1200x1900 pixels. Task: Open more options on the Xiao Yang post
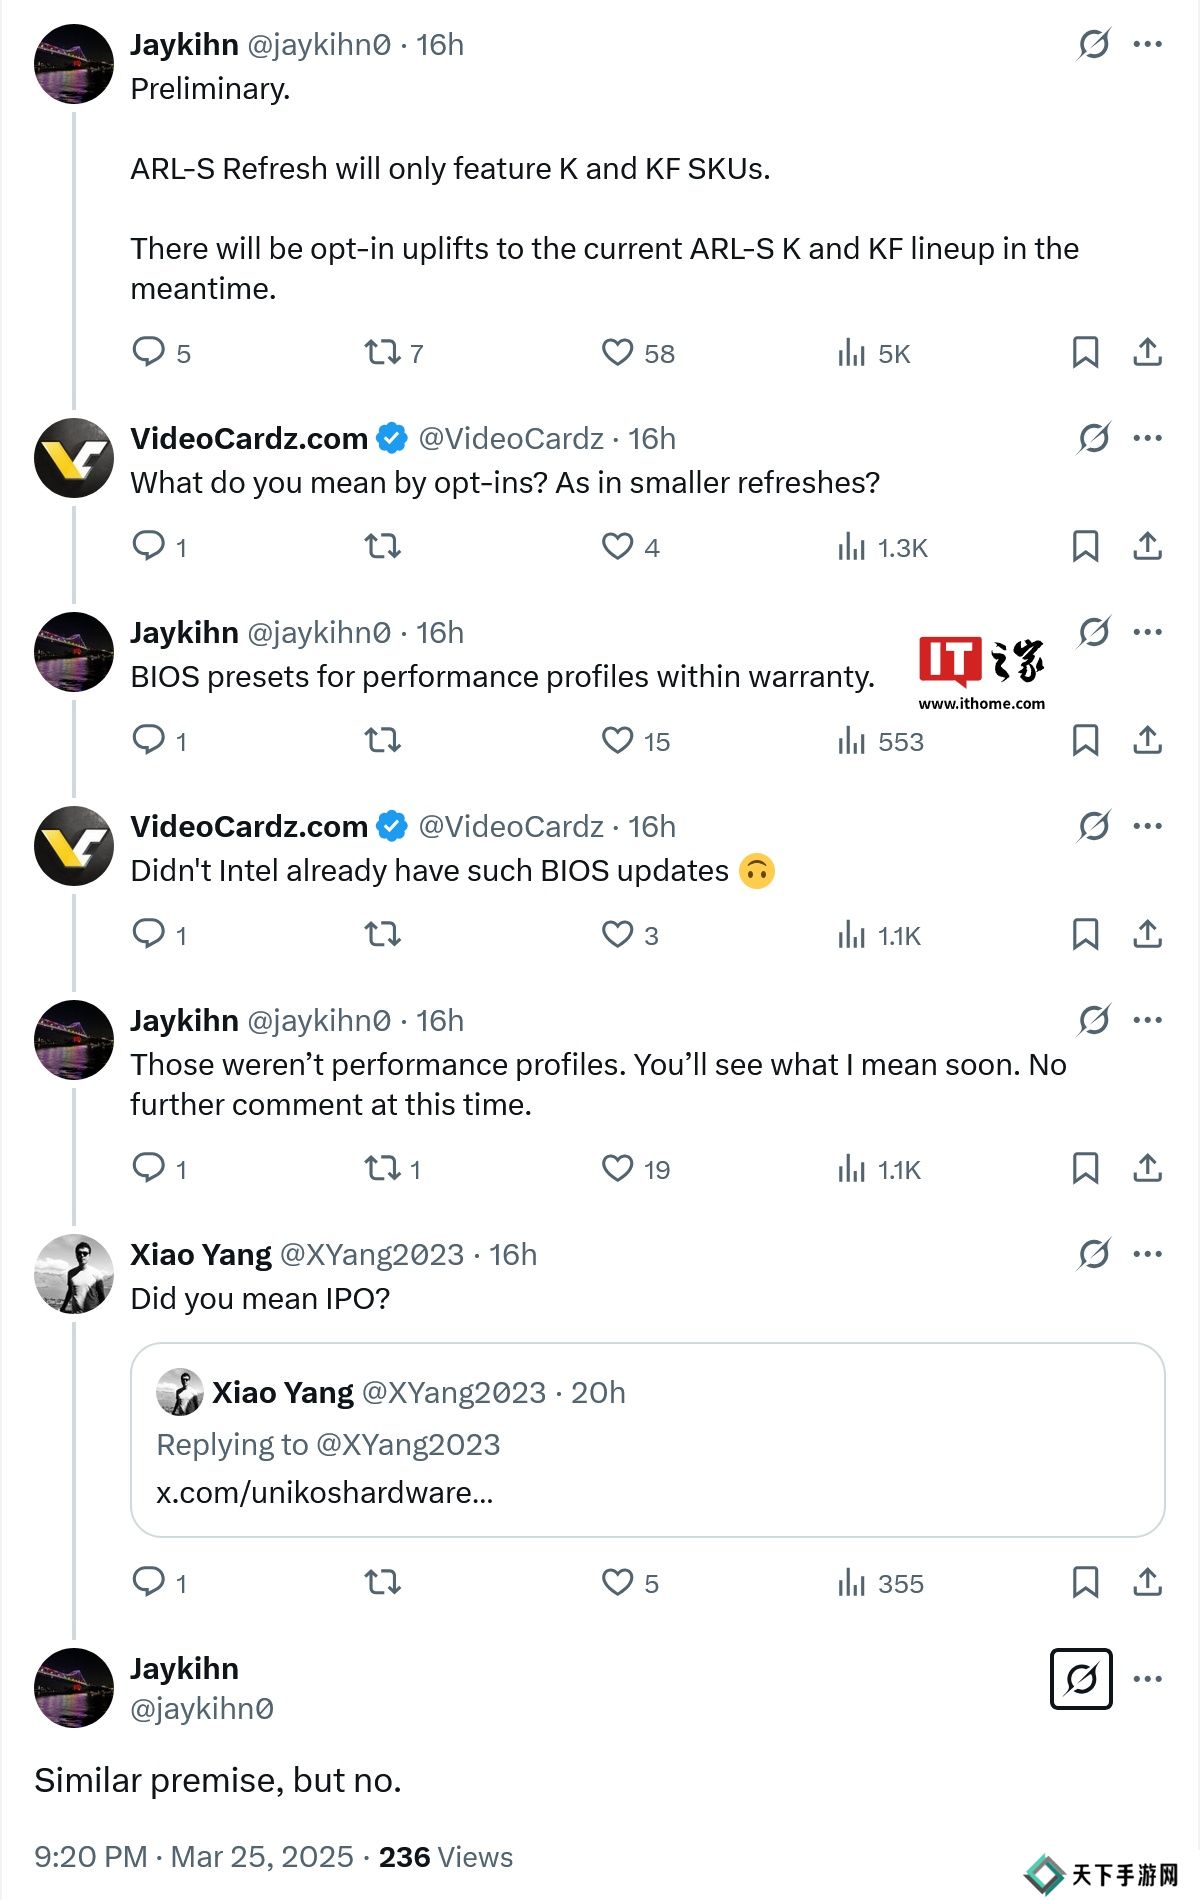pos(1148,1254)
